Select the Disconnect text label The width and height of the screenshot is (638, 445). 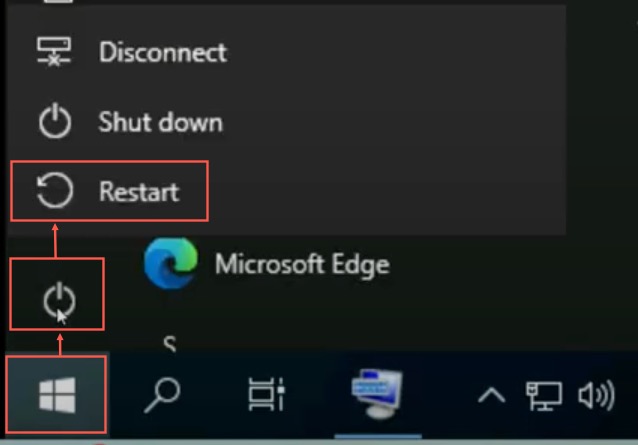click(x=162, y=52)
